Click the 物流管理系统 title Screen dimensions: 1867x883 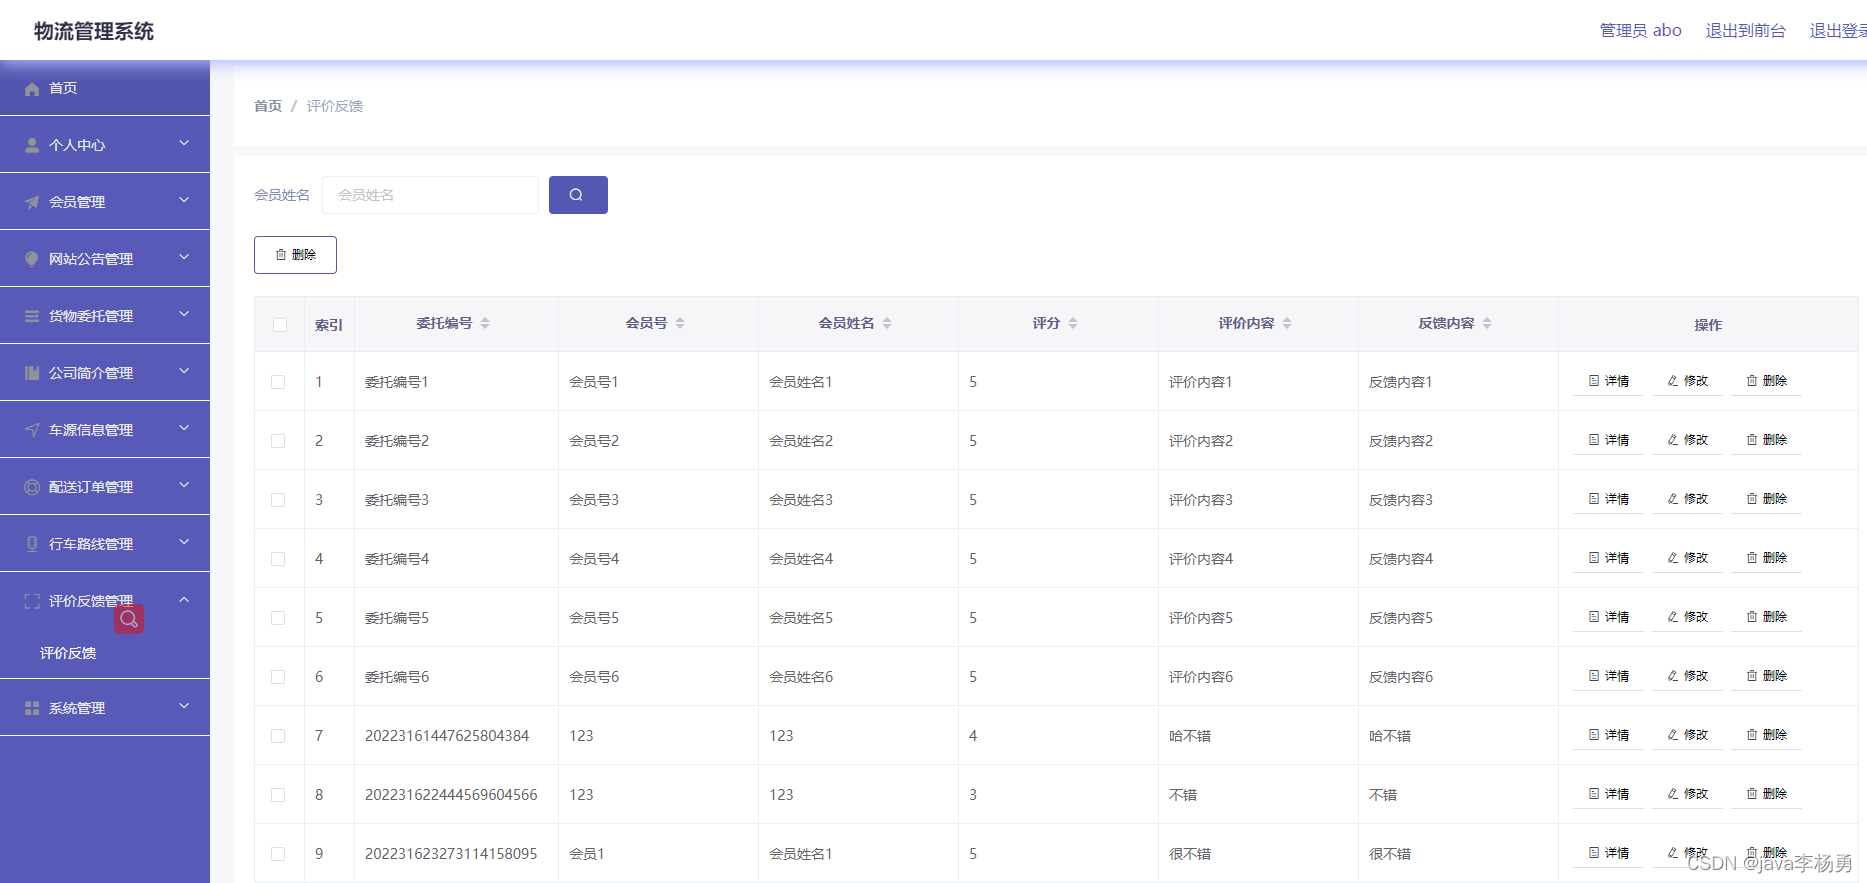click(x=94, y=32)
